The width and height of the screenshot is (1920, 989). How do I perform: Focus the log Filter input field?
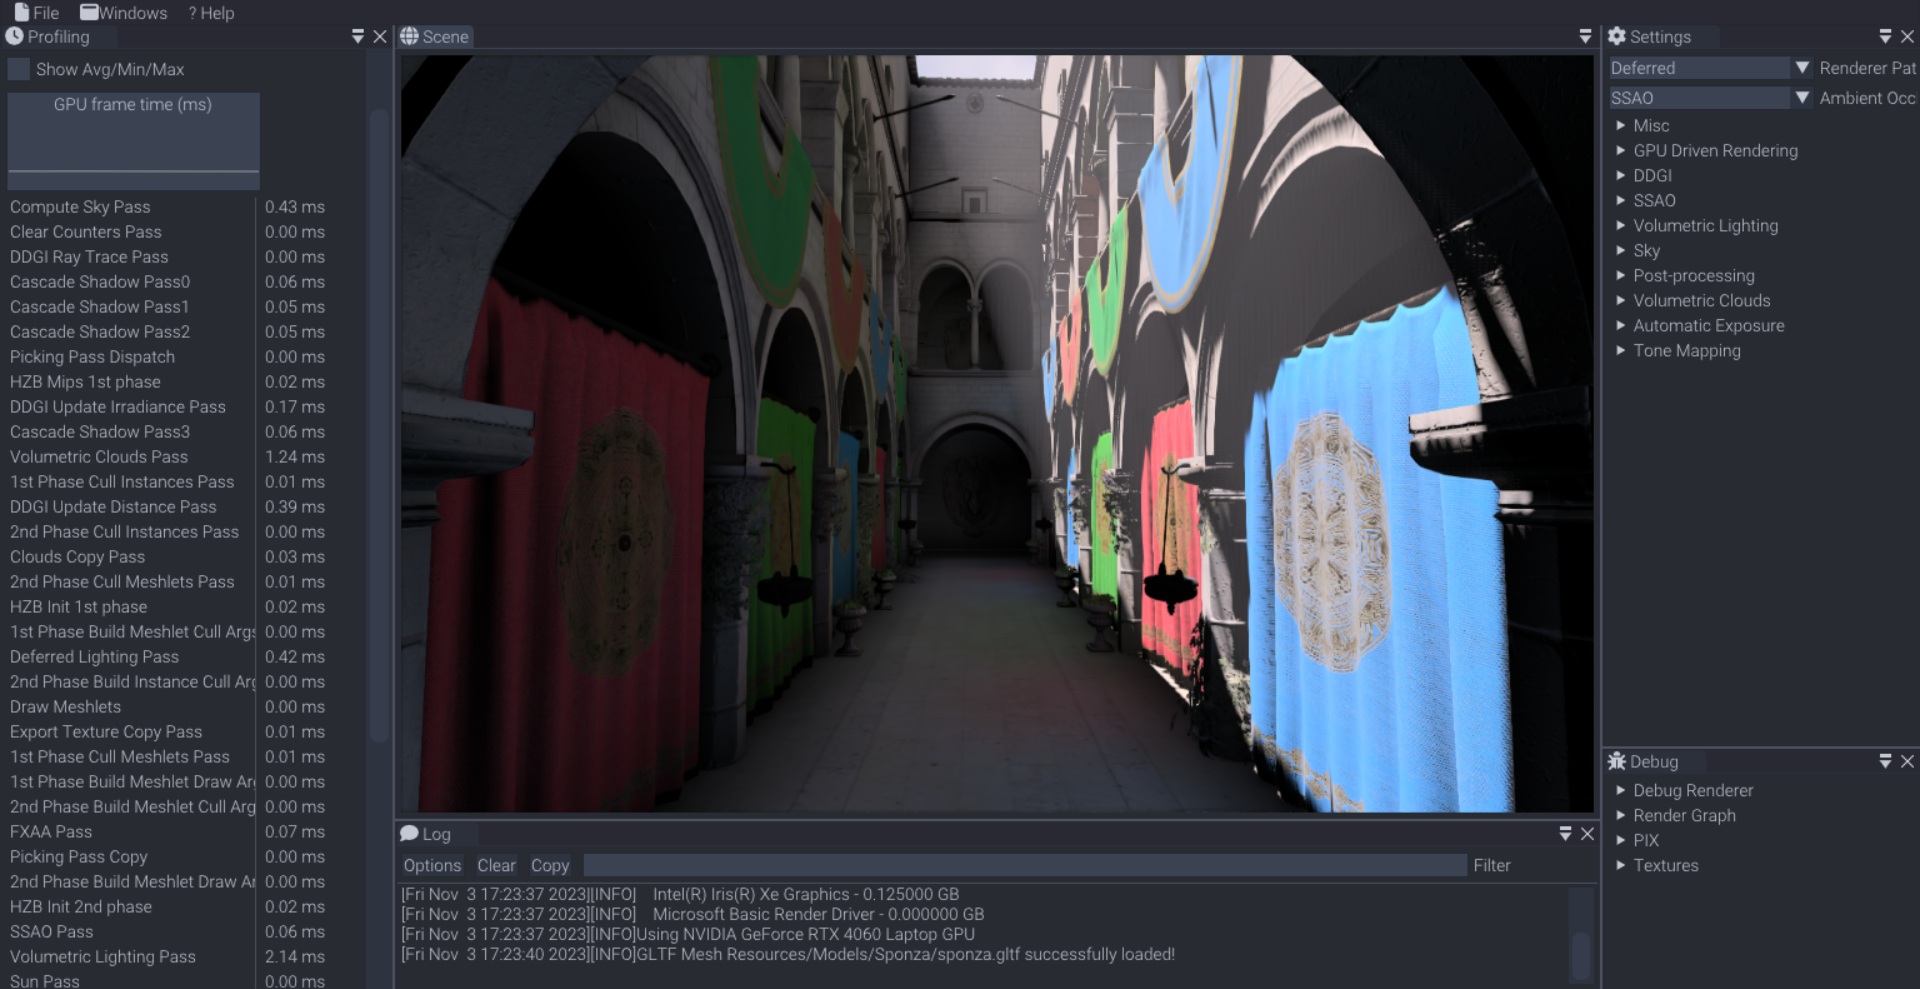click(1025, 866)
